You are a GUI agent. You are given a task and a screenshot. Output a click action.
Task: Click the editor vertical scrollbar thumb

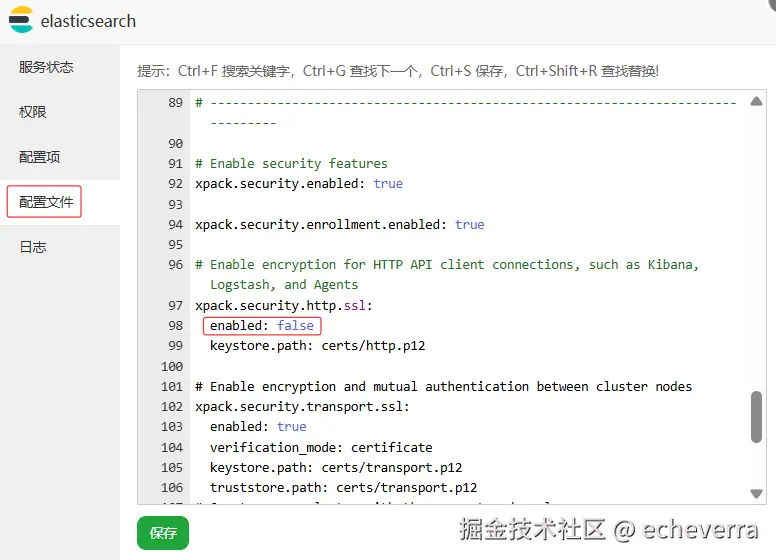[756, 417]
